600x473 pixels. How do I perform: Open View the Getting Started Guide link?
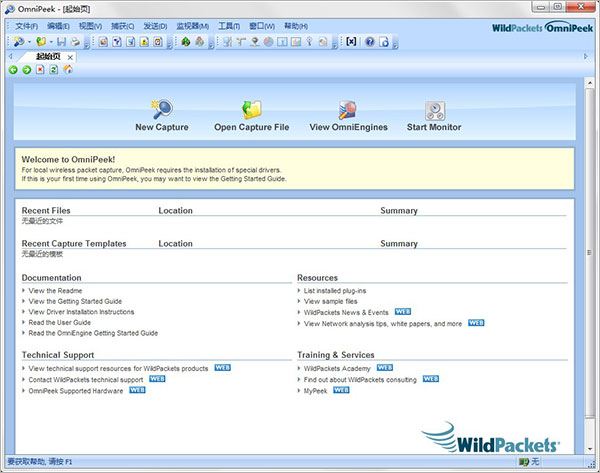[x=75, y=302]
